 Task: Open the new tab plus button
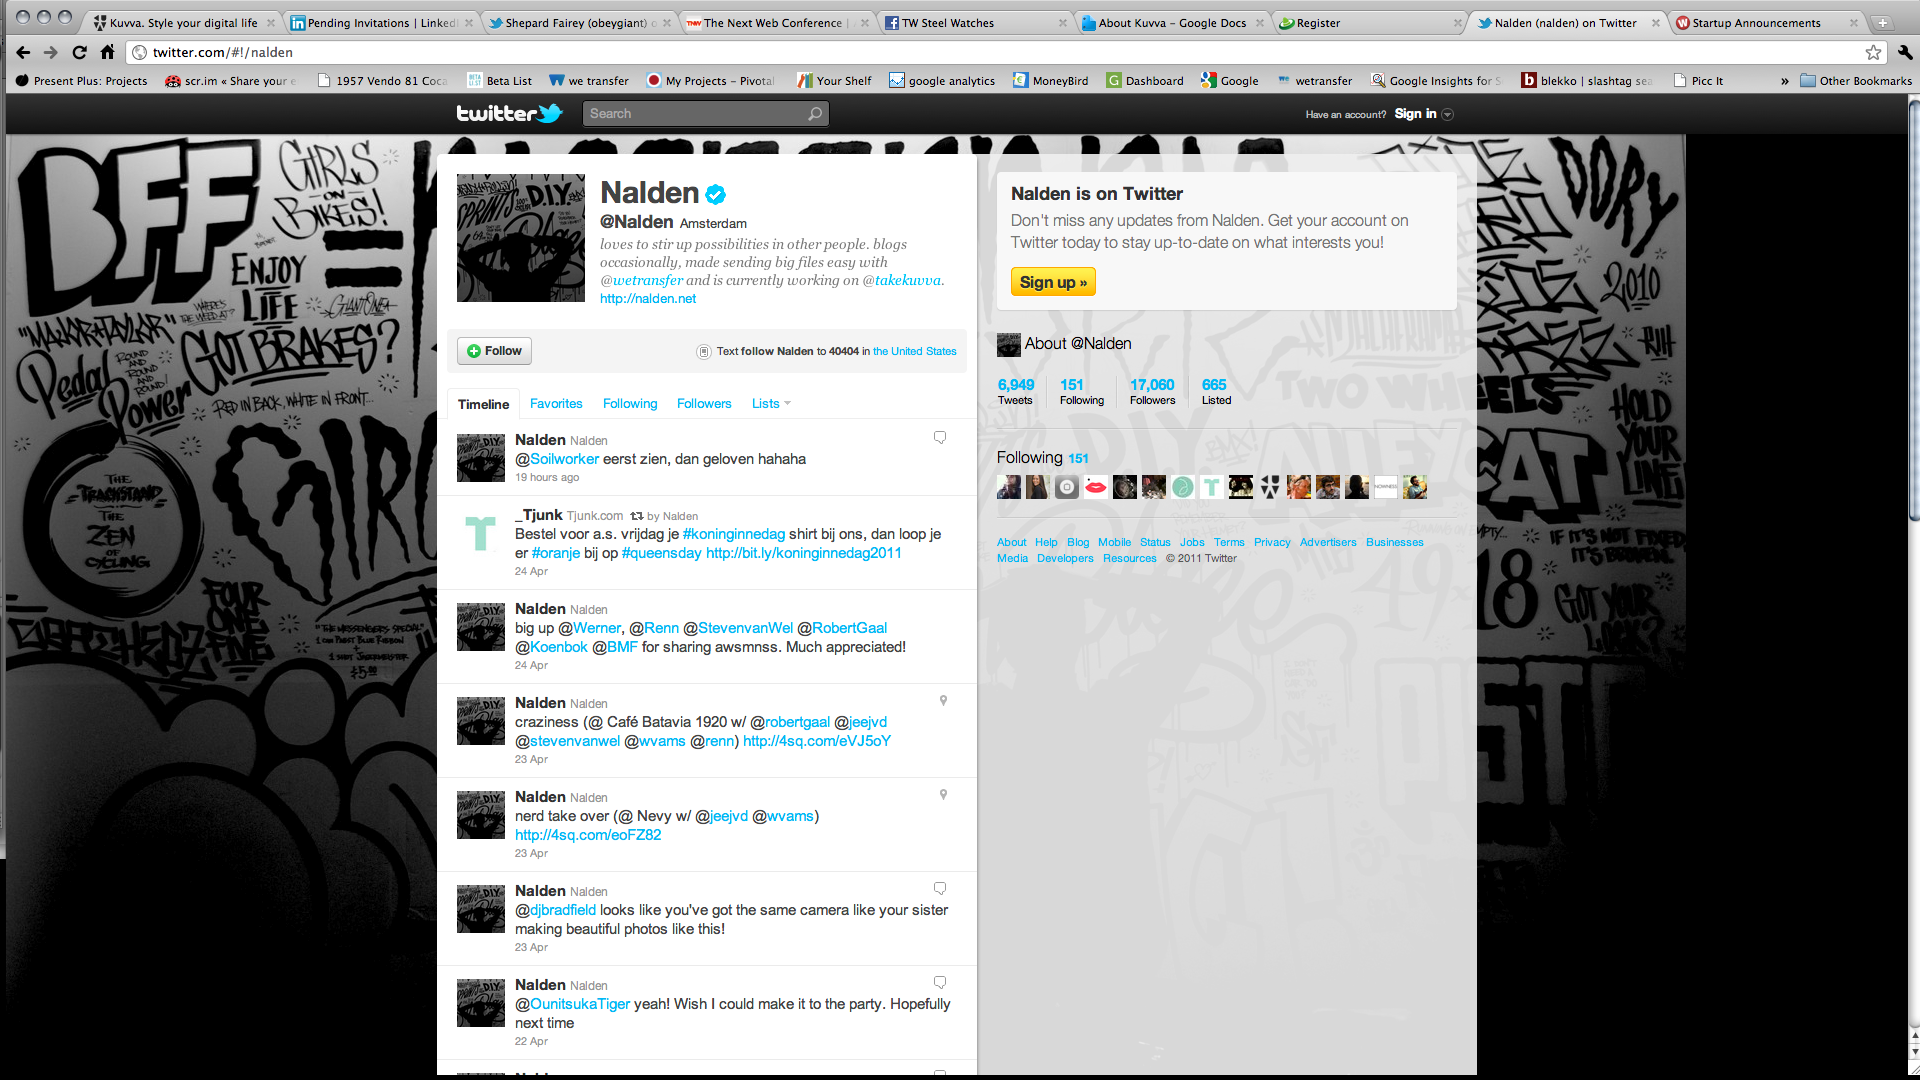point(1882,23)
